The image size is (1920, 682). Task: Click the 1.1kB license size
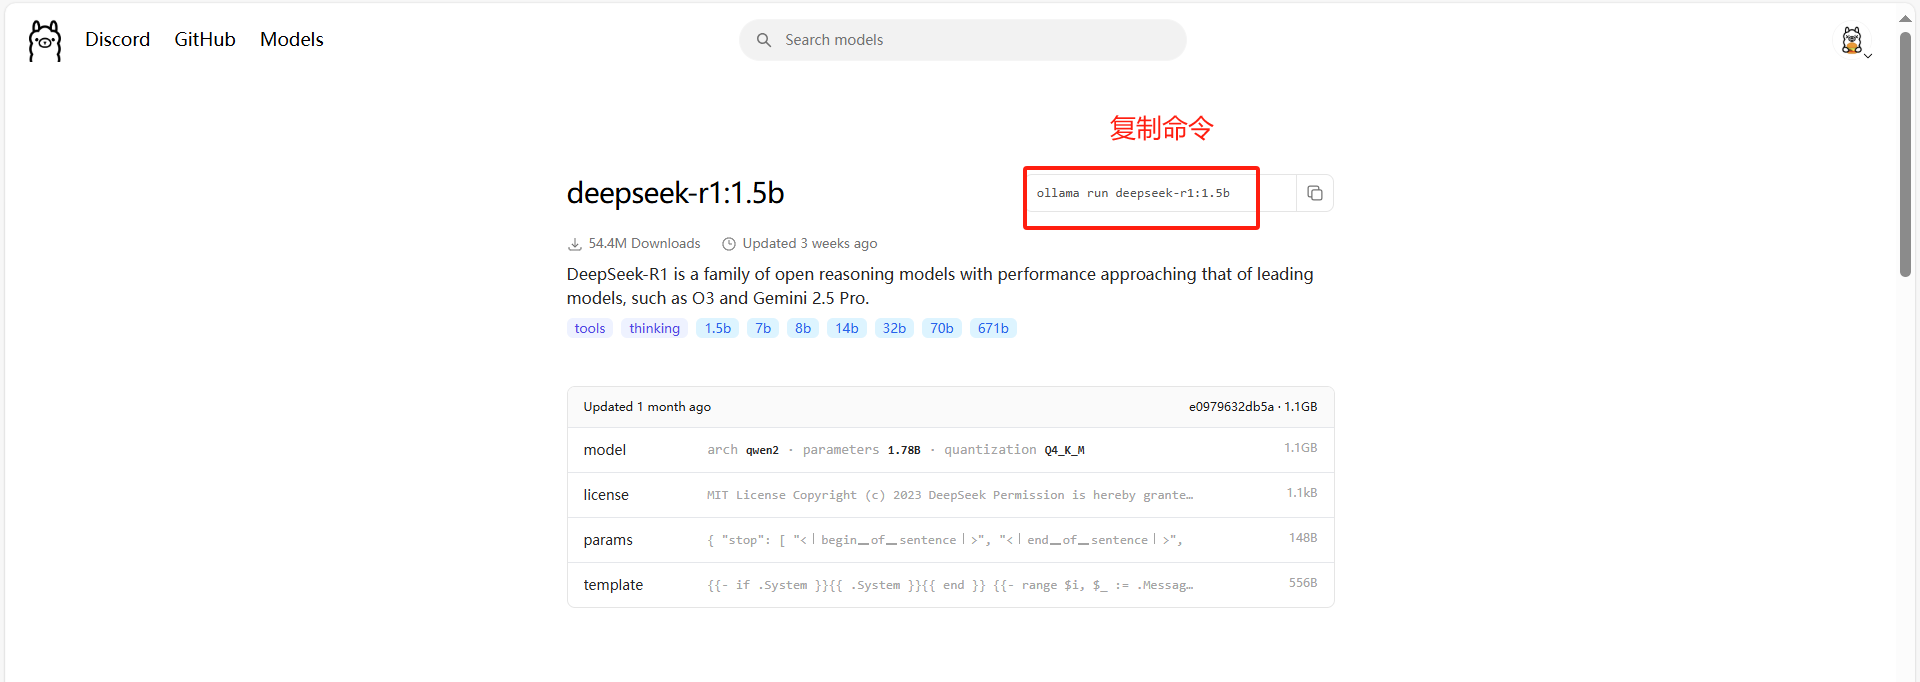(1301, 493)
